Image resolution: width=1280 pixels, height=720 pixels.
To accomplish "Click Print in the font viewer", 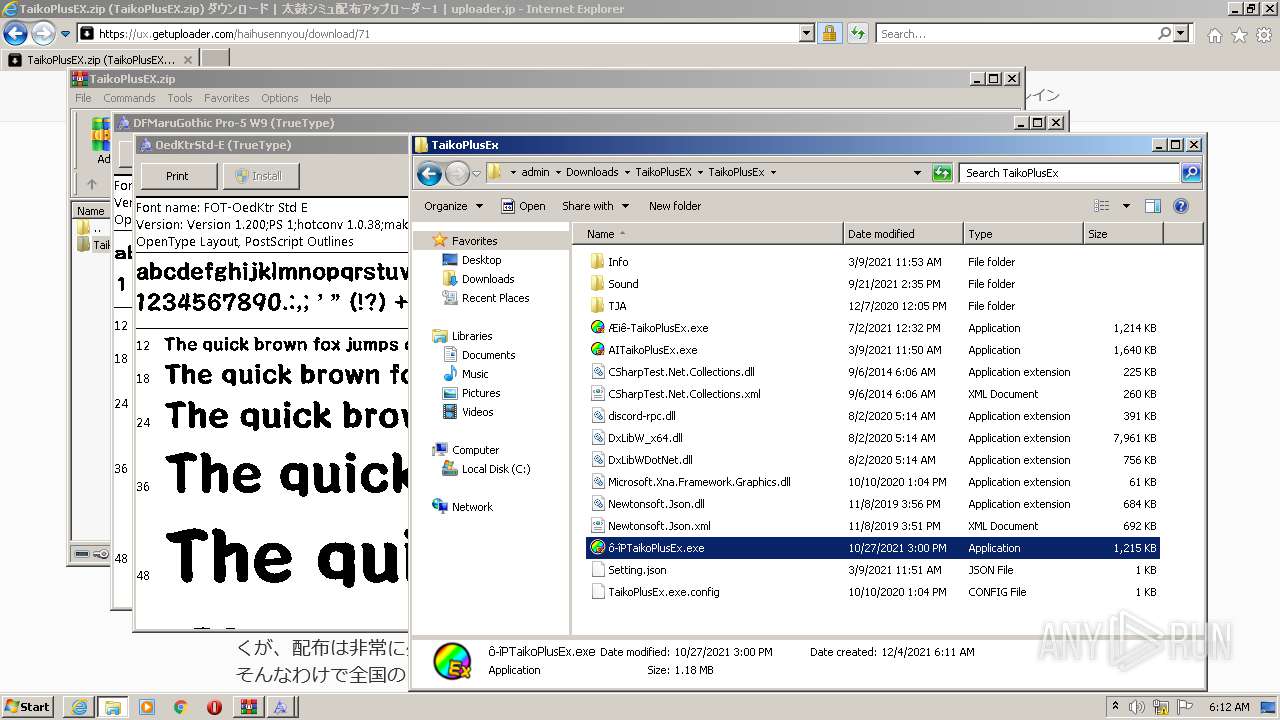I will coord(177,176).
